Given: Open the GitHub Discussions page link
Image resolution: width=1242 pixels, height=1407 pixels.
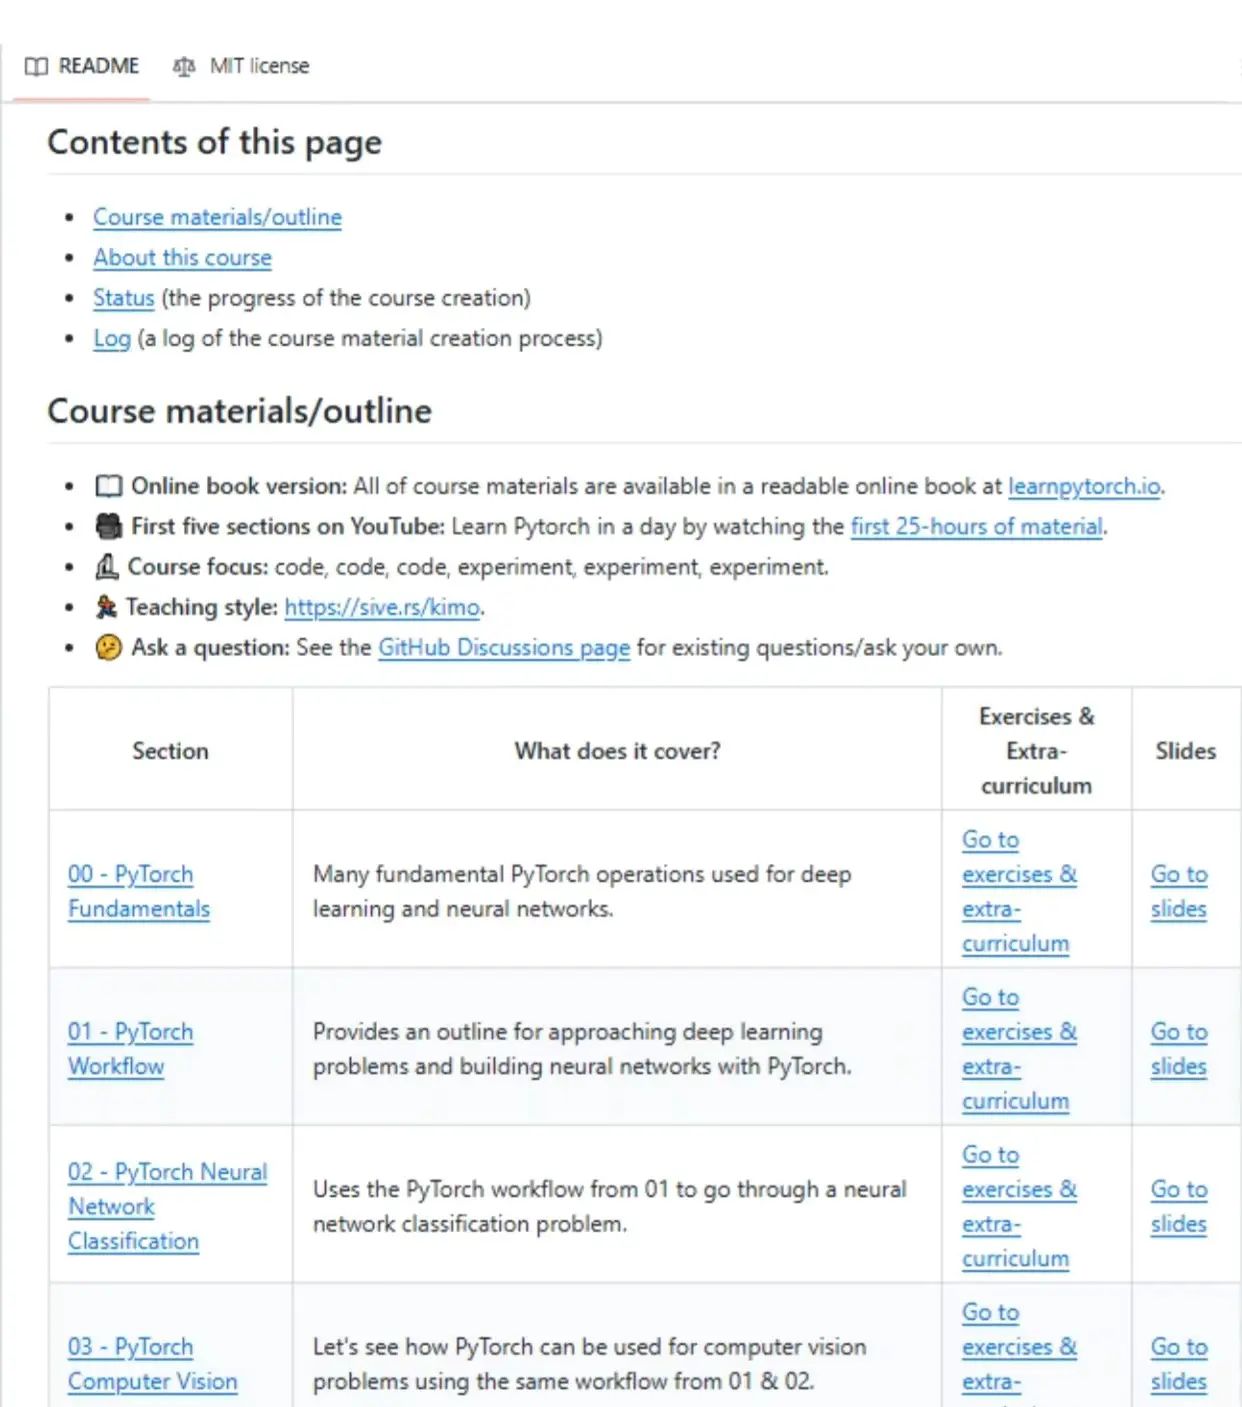Looking at the screenshot, I should coord(503,648).
